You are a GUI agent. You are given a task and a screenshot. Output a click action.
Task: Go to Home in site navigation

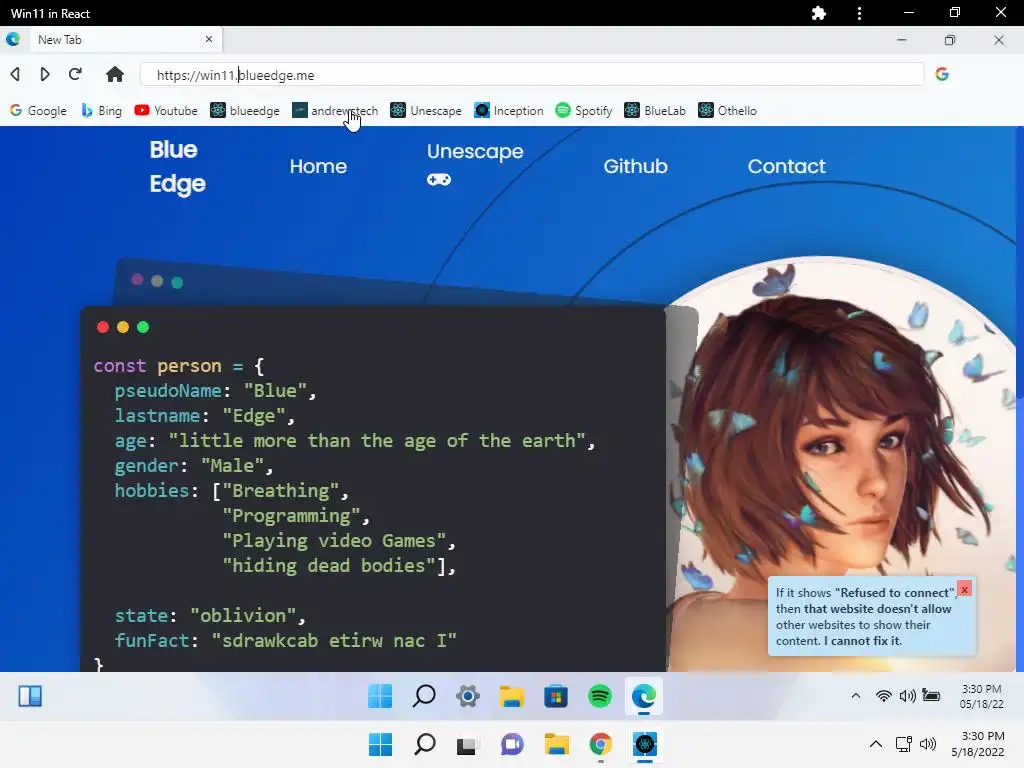click(x=318, y=166)
